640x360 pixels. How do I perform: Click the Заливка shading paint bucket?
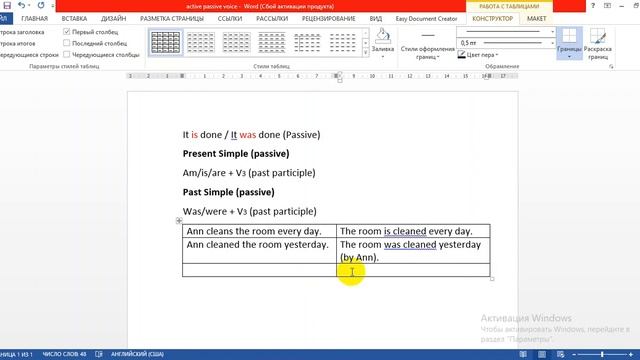382,36
